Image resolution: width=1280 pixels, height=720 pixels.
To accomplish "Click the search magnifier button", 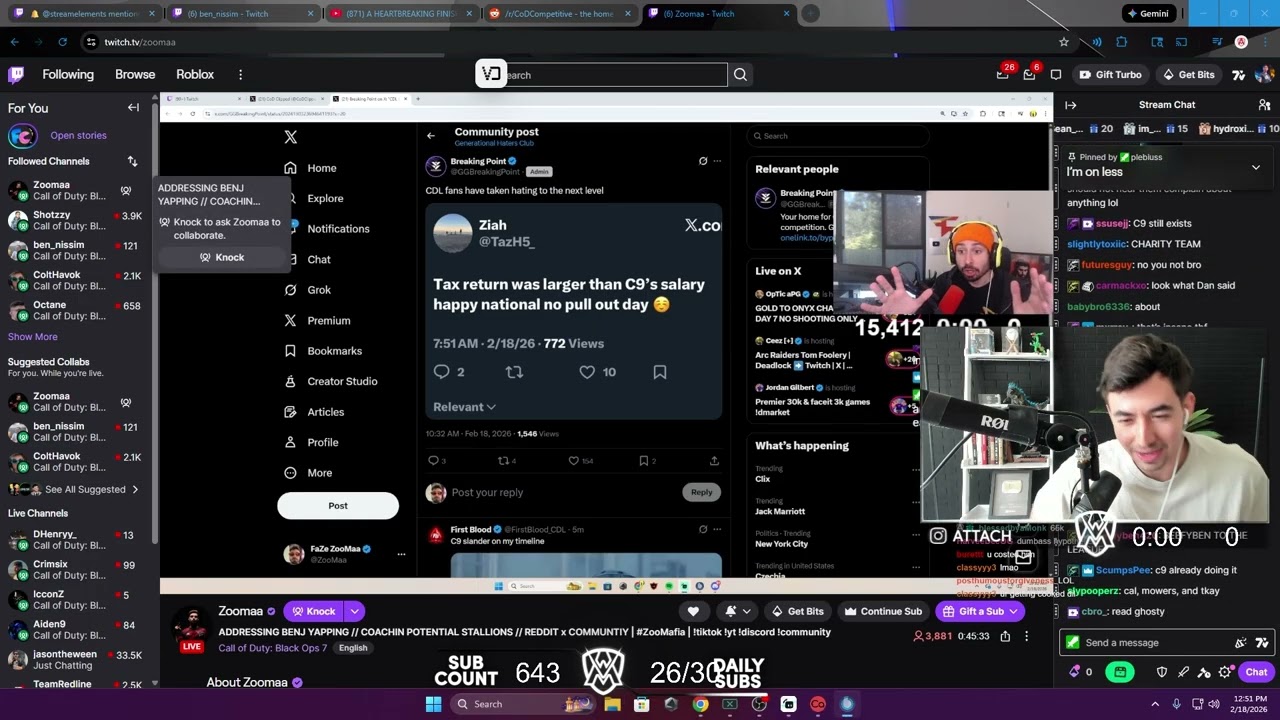I will click(x=740, y=75).
